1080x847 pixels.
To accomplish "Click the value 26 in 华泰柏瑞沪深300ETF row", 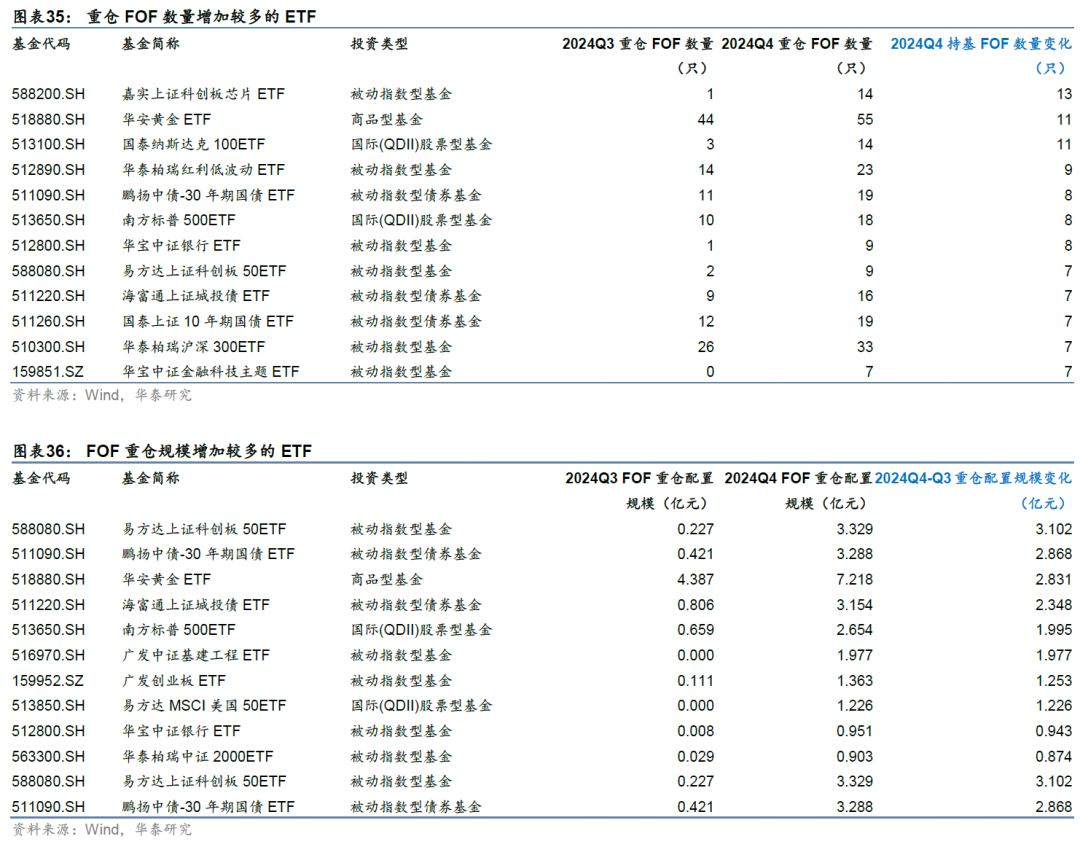I will (705, 347).
